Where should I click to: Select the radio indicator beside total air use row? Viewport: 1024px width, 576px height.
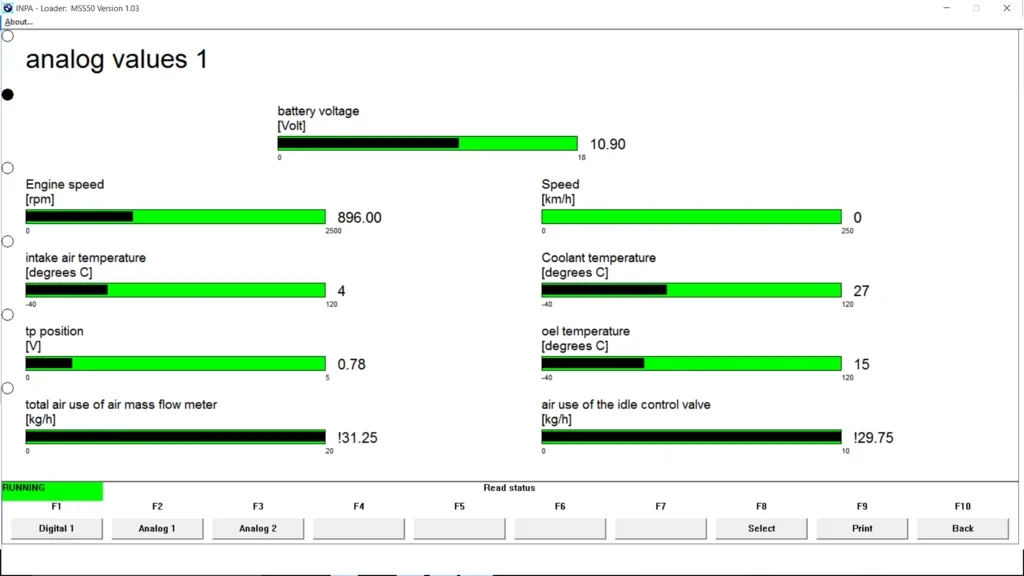tap(8, 388)
